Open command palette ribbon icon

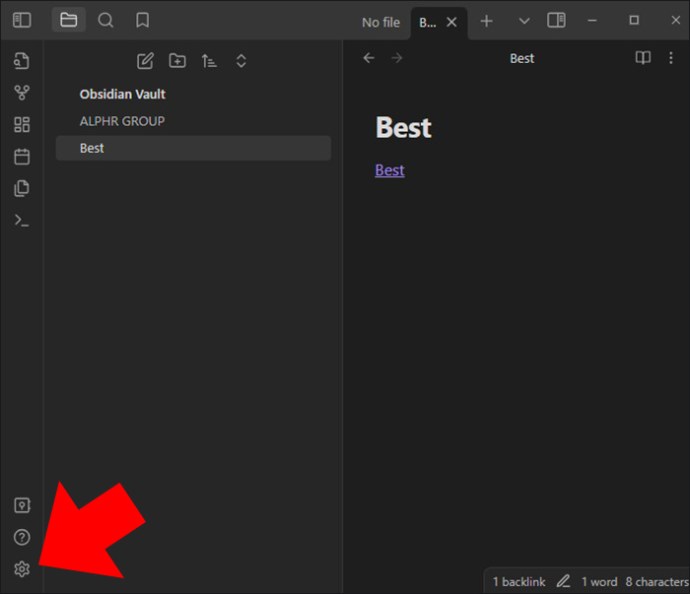22,220
